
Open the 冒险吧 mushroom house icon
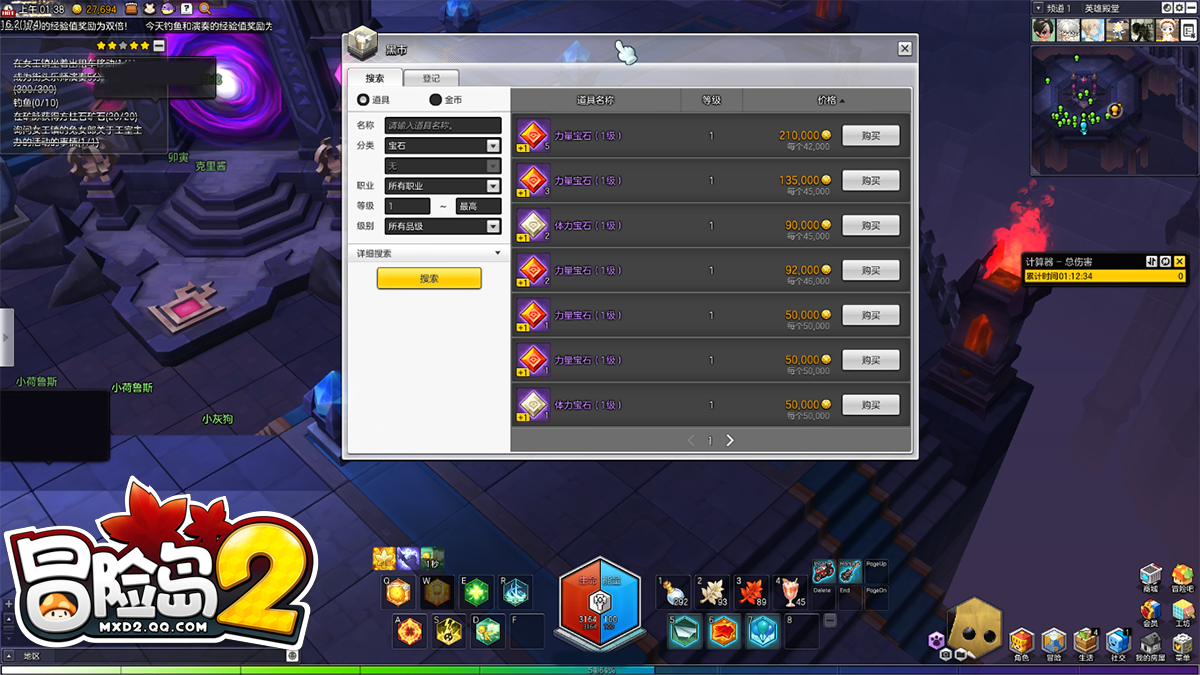tap(1183, 576)
